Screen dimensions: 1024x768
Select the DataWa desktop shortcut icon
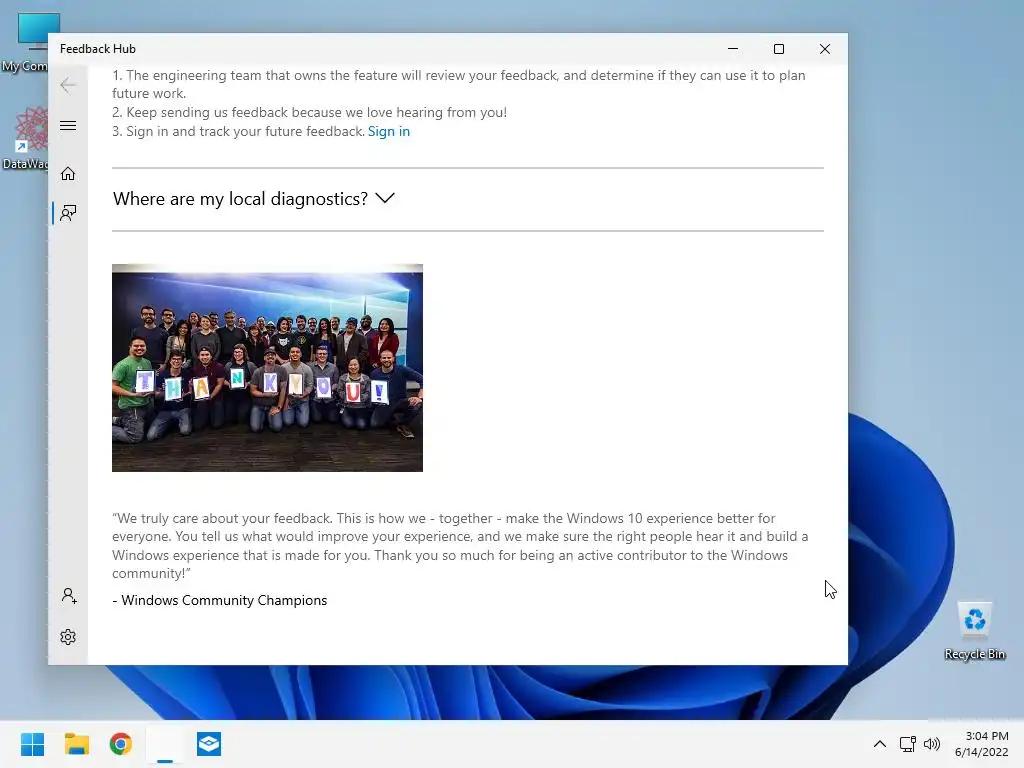pos(26,138)
